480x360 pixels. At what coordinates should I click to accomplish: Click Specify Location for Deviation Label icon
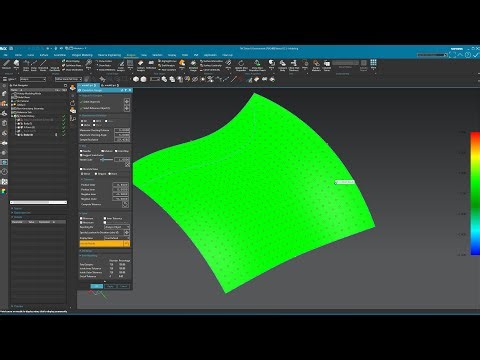pyautogui.click(x=127, y=233)
